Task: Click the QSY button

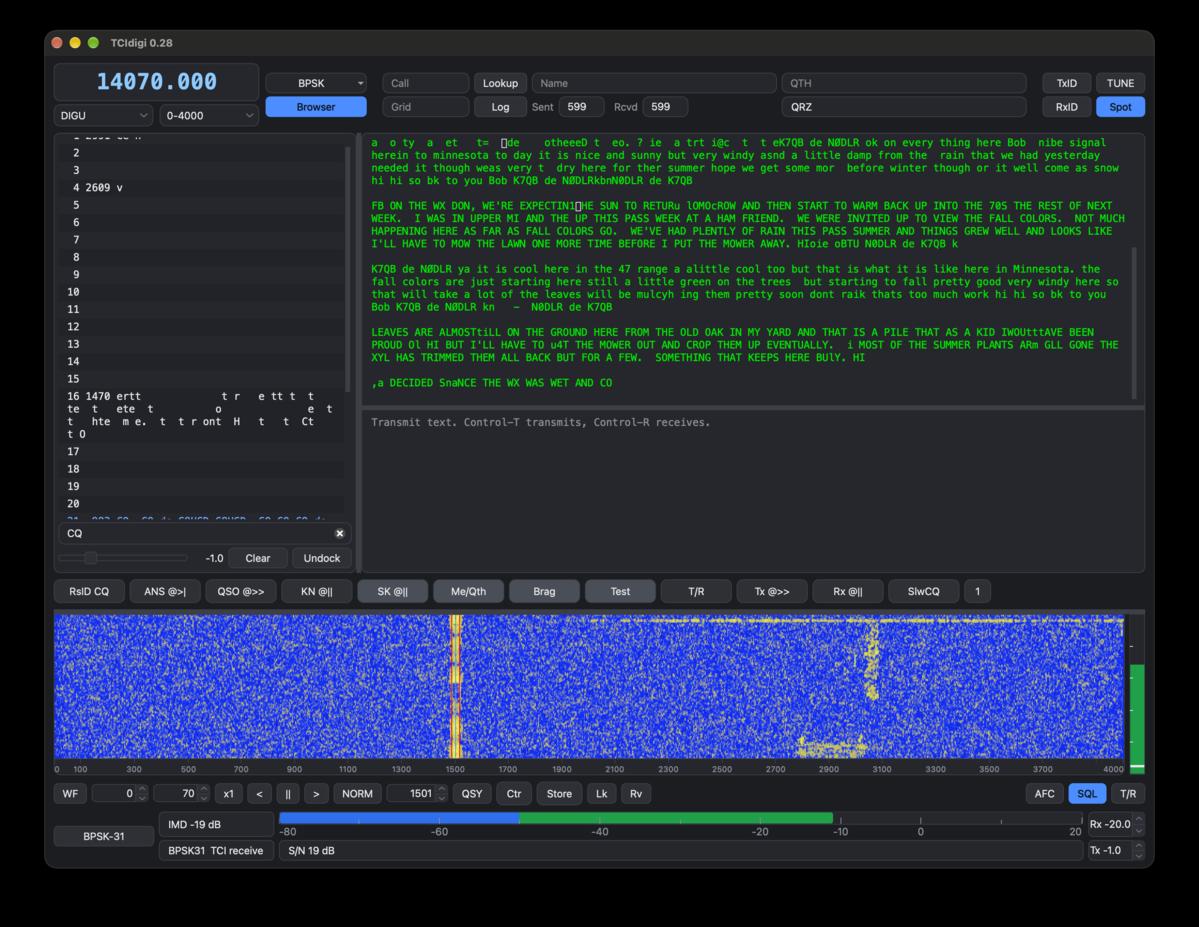Action: point(472,793)
